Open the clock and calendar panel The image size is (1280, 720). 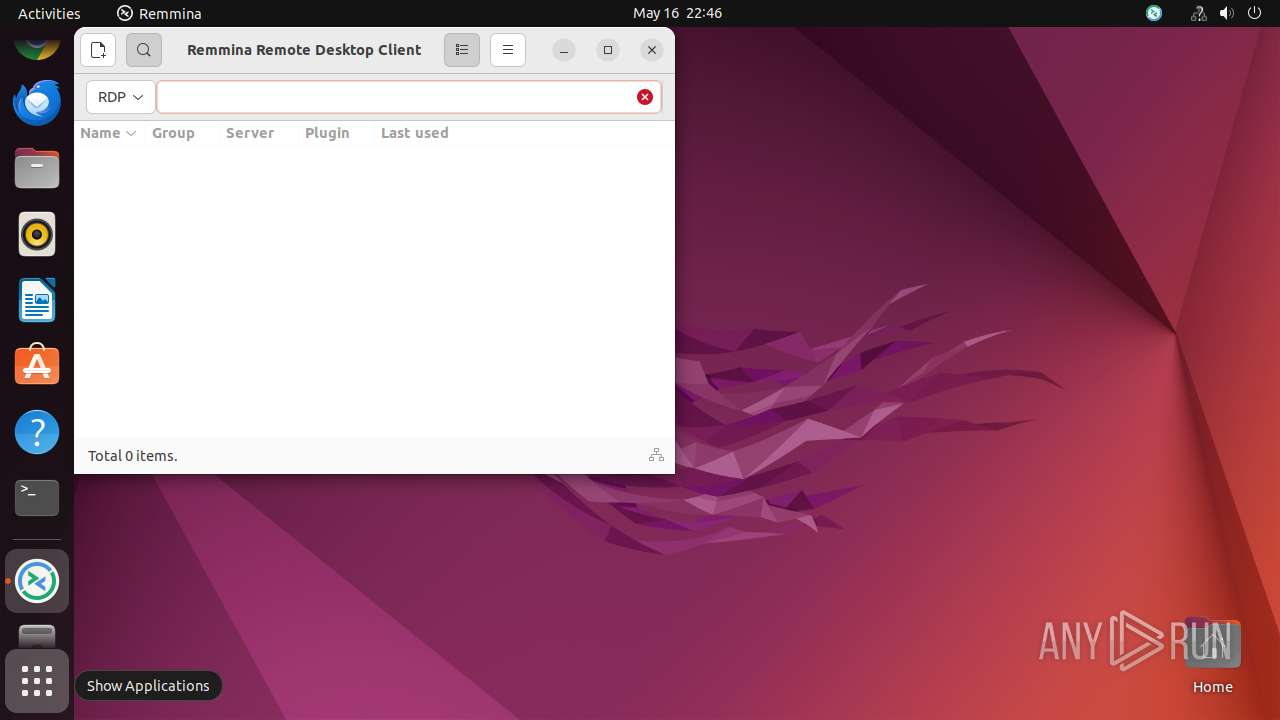pos(677,13)
